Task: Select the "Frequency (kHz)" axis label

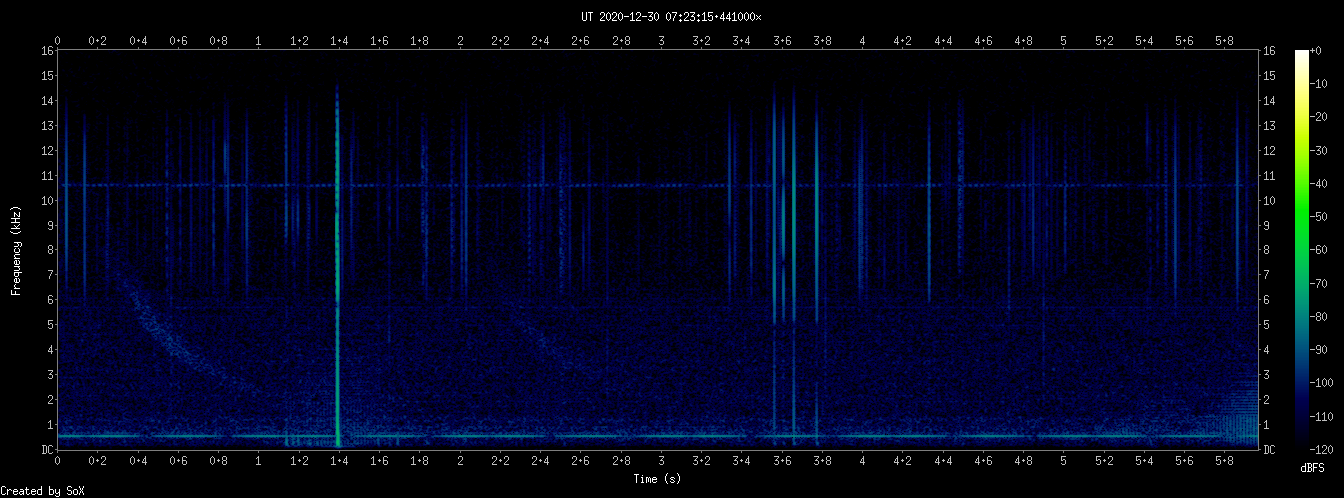Action: (16, 250)
